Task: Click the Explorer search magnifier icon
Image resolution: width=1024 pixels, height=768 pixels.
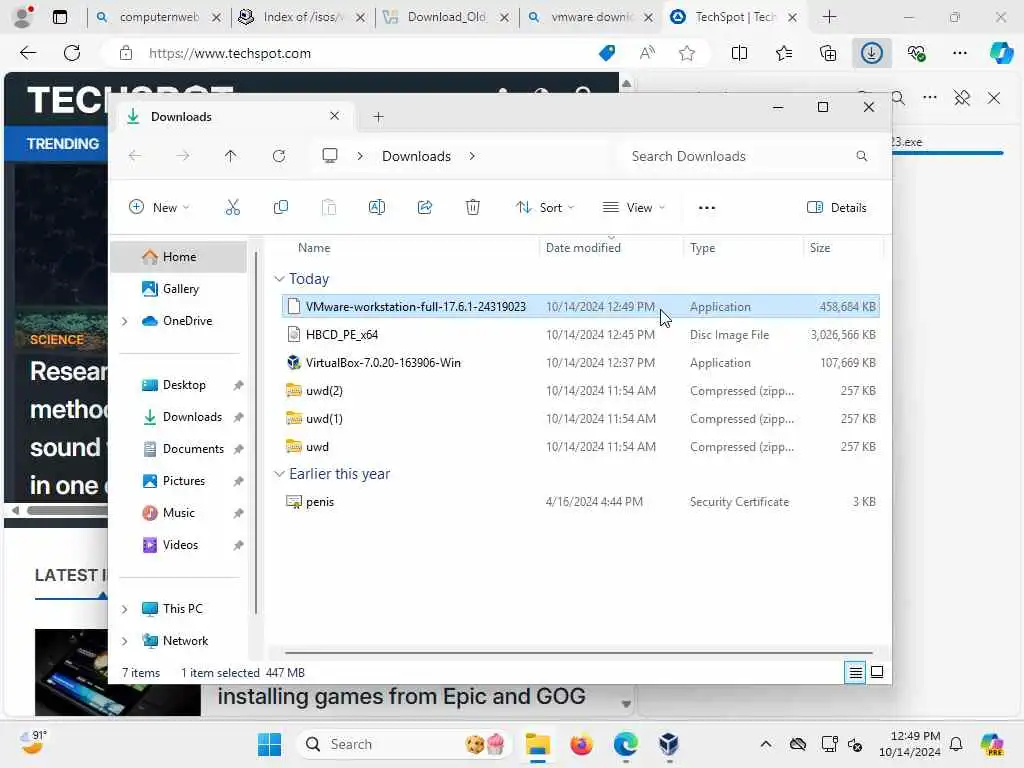Action: [x=862, y=156]
